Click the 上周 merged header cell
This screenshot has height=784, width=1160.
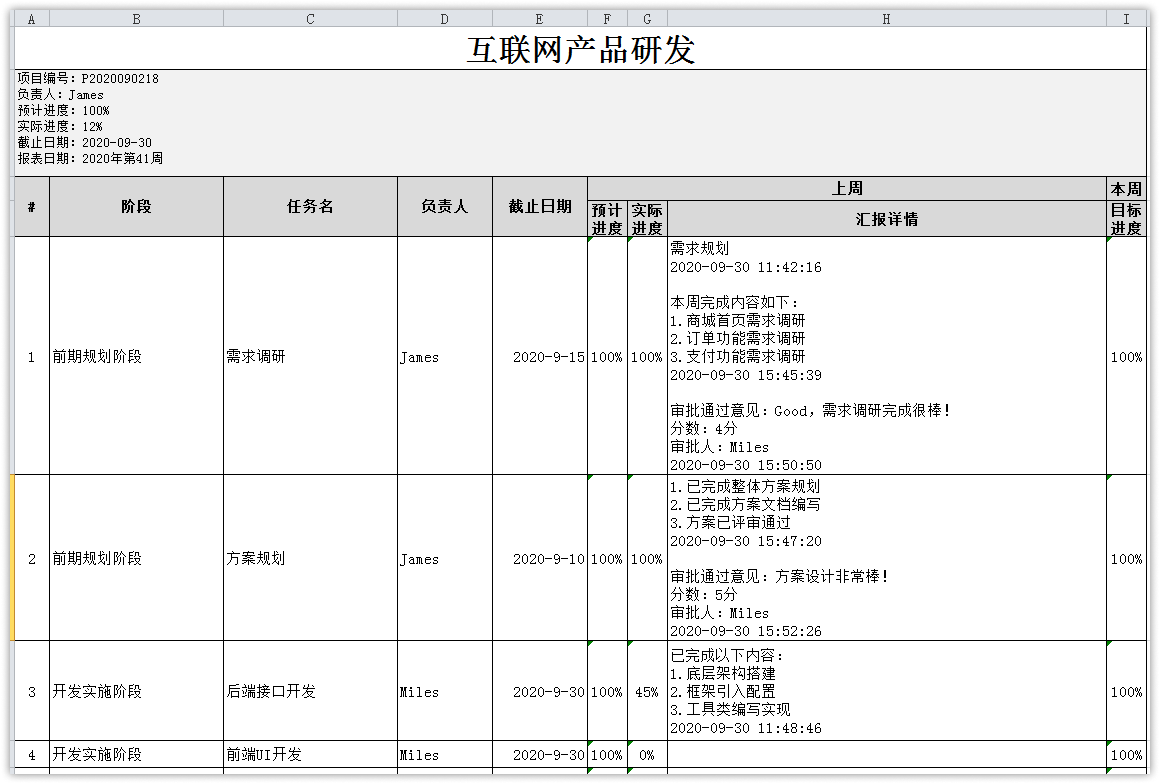[847, 189]
